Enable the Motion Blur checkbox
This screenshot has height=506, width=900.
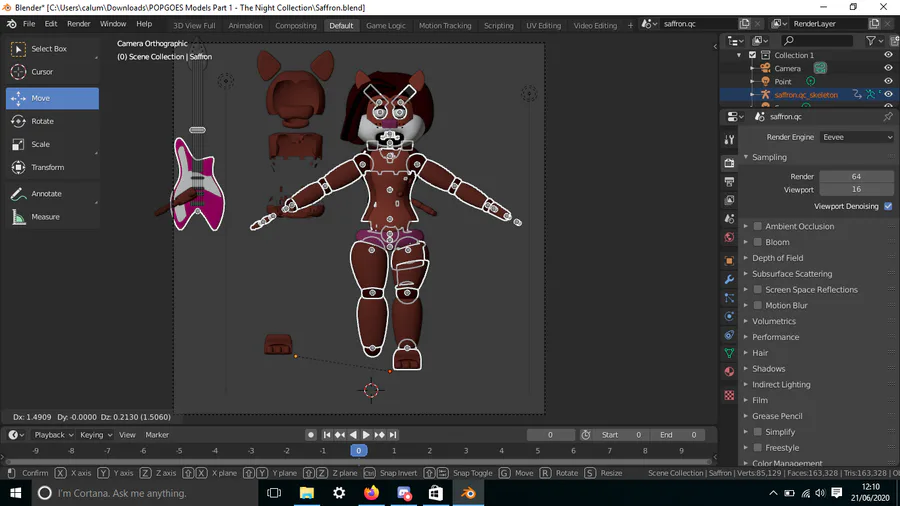click(758, 305)
